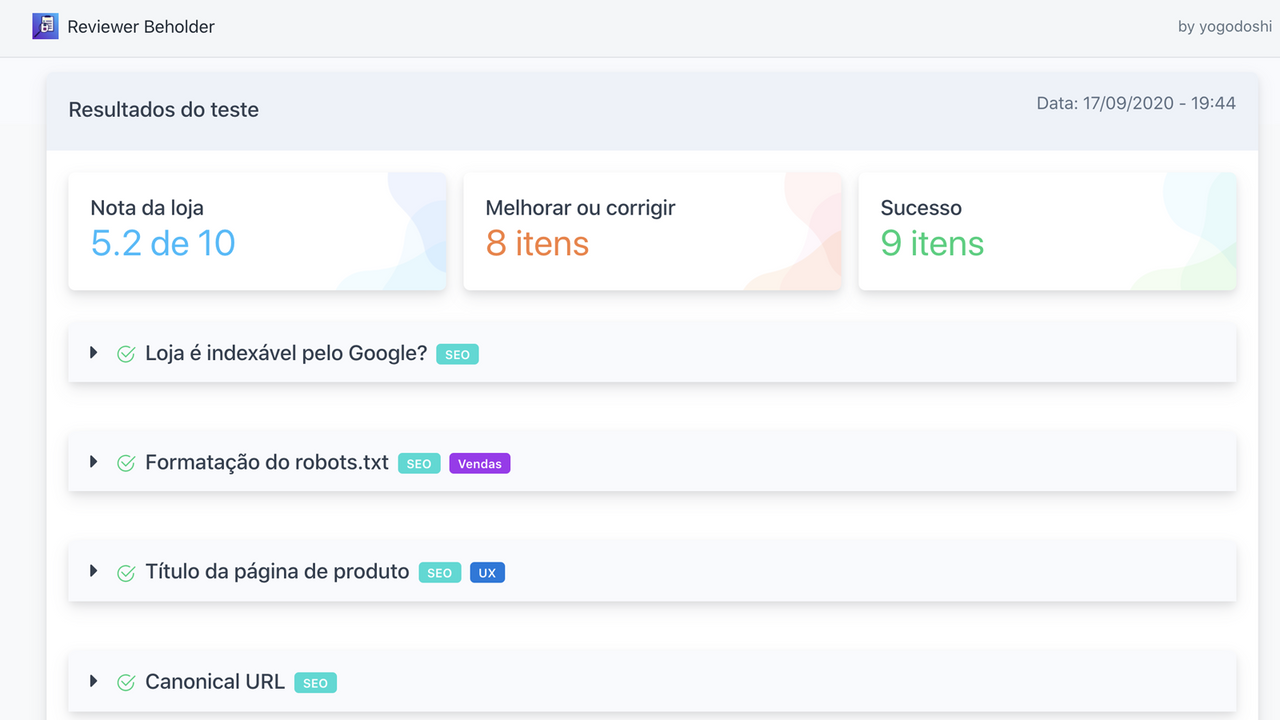
Task: Expand the Loja é indexável pelo Google row
Action: pyautogui.click(x=93, y=352)
